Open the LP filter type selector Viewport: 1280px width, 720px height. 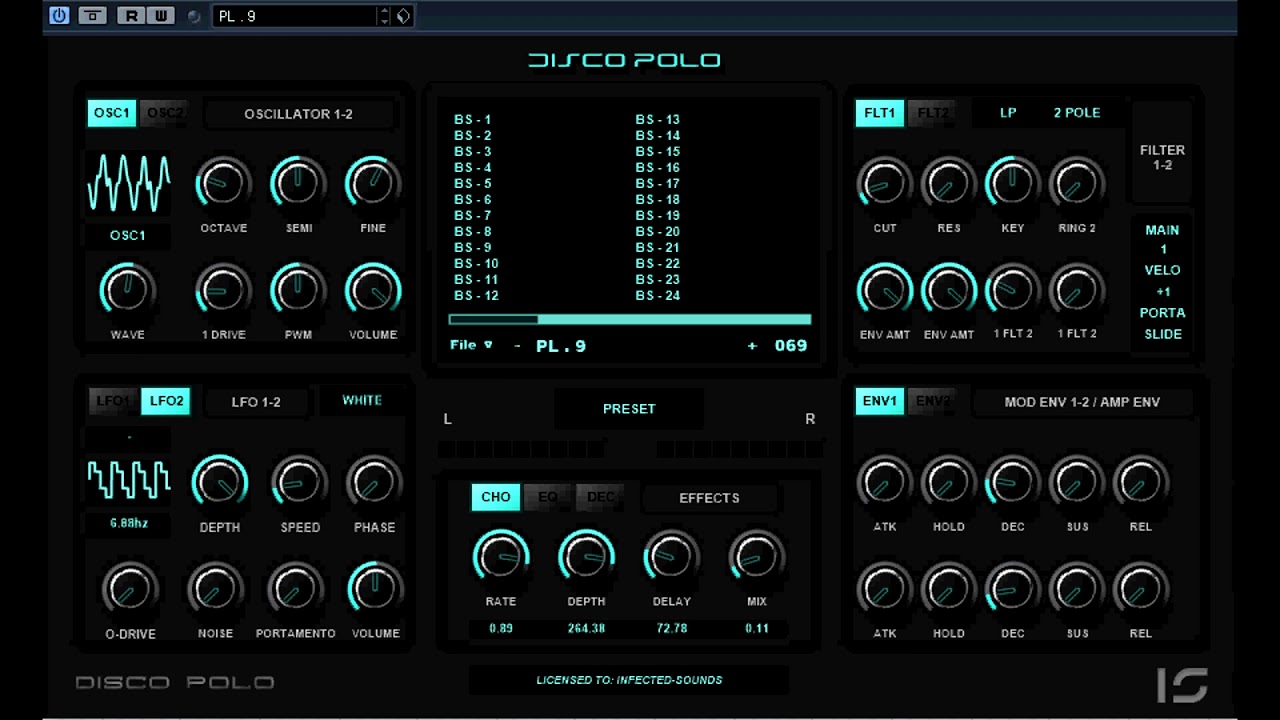click(x=1008, y=113)
